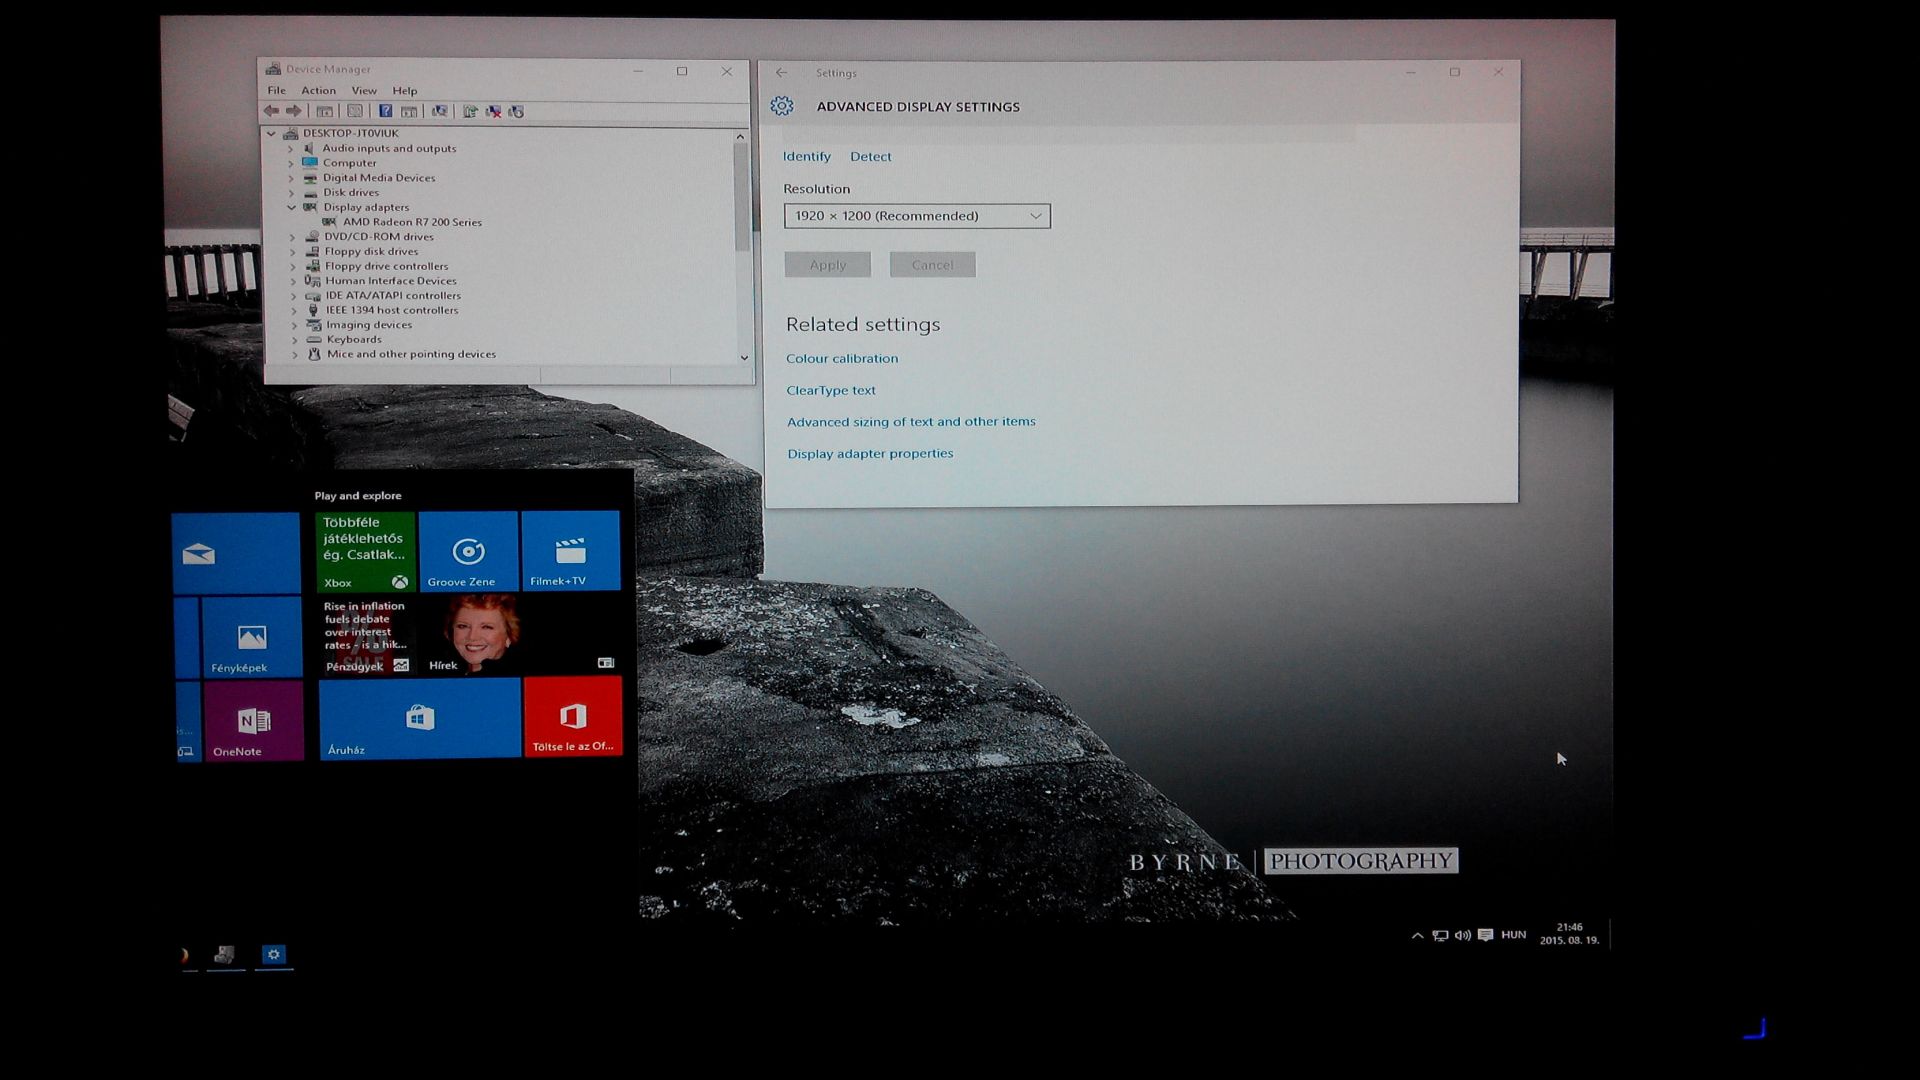The height and width of the screenshot is (1080, 1920).
Task: Click the Forward arrow in Device Manager toolbar
Action: (293, 111)
